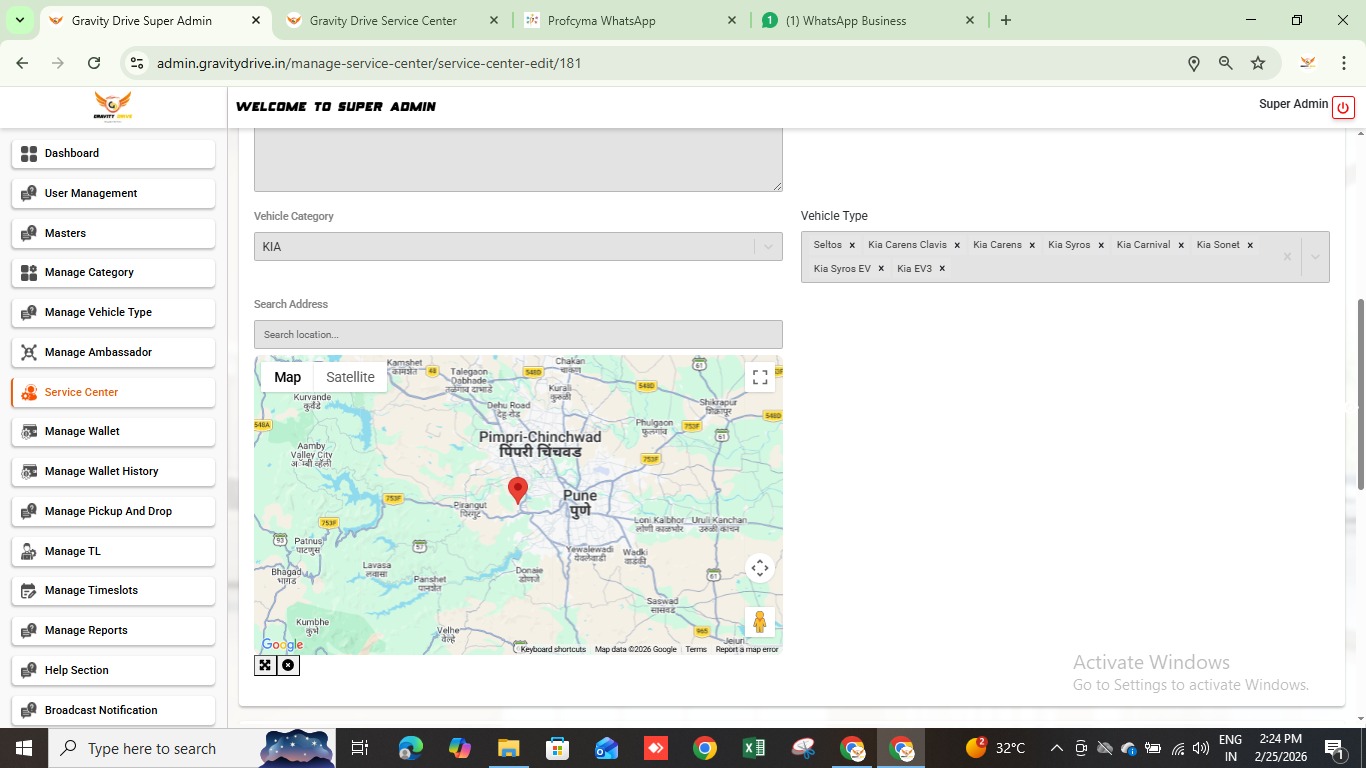
Task: Bookmark this page with the star icon
Action: [1258, 63]
